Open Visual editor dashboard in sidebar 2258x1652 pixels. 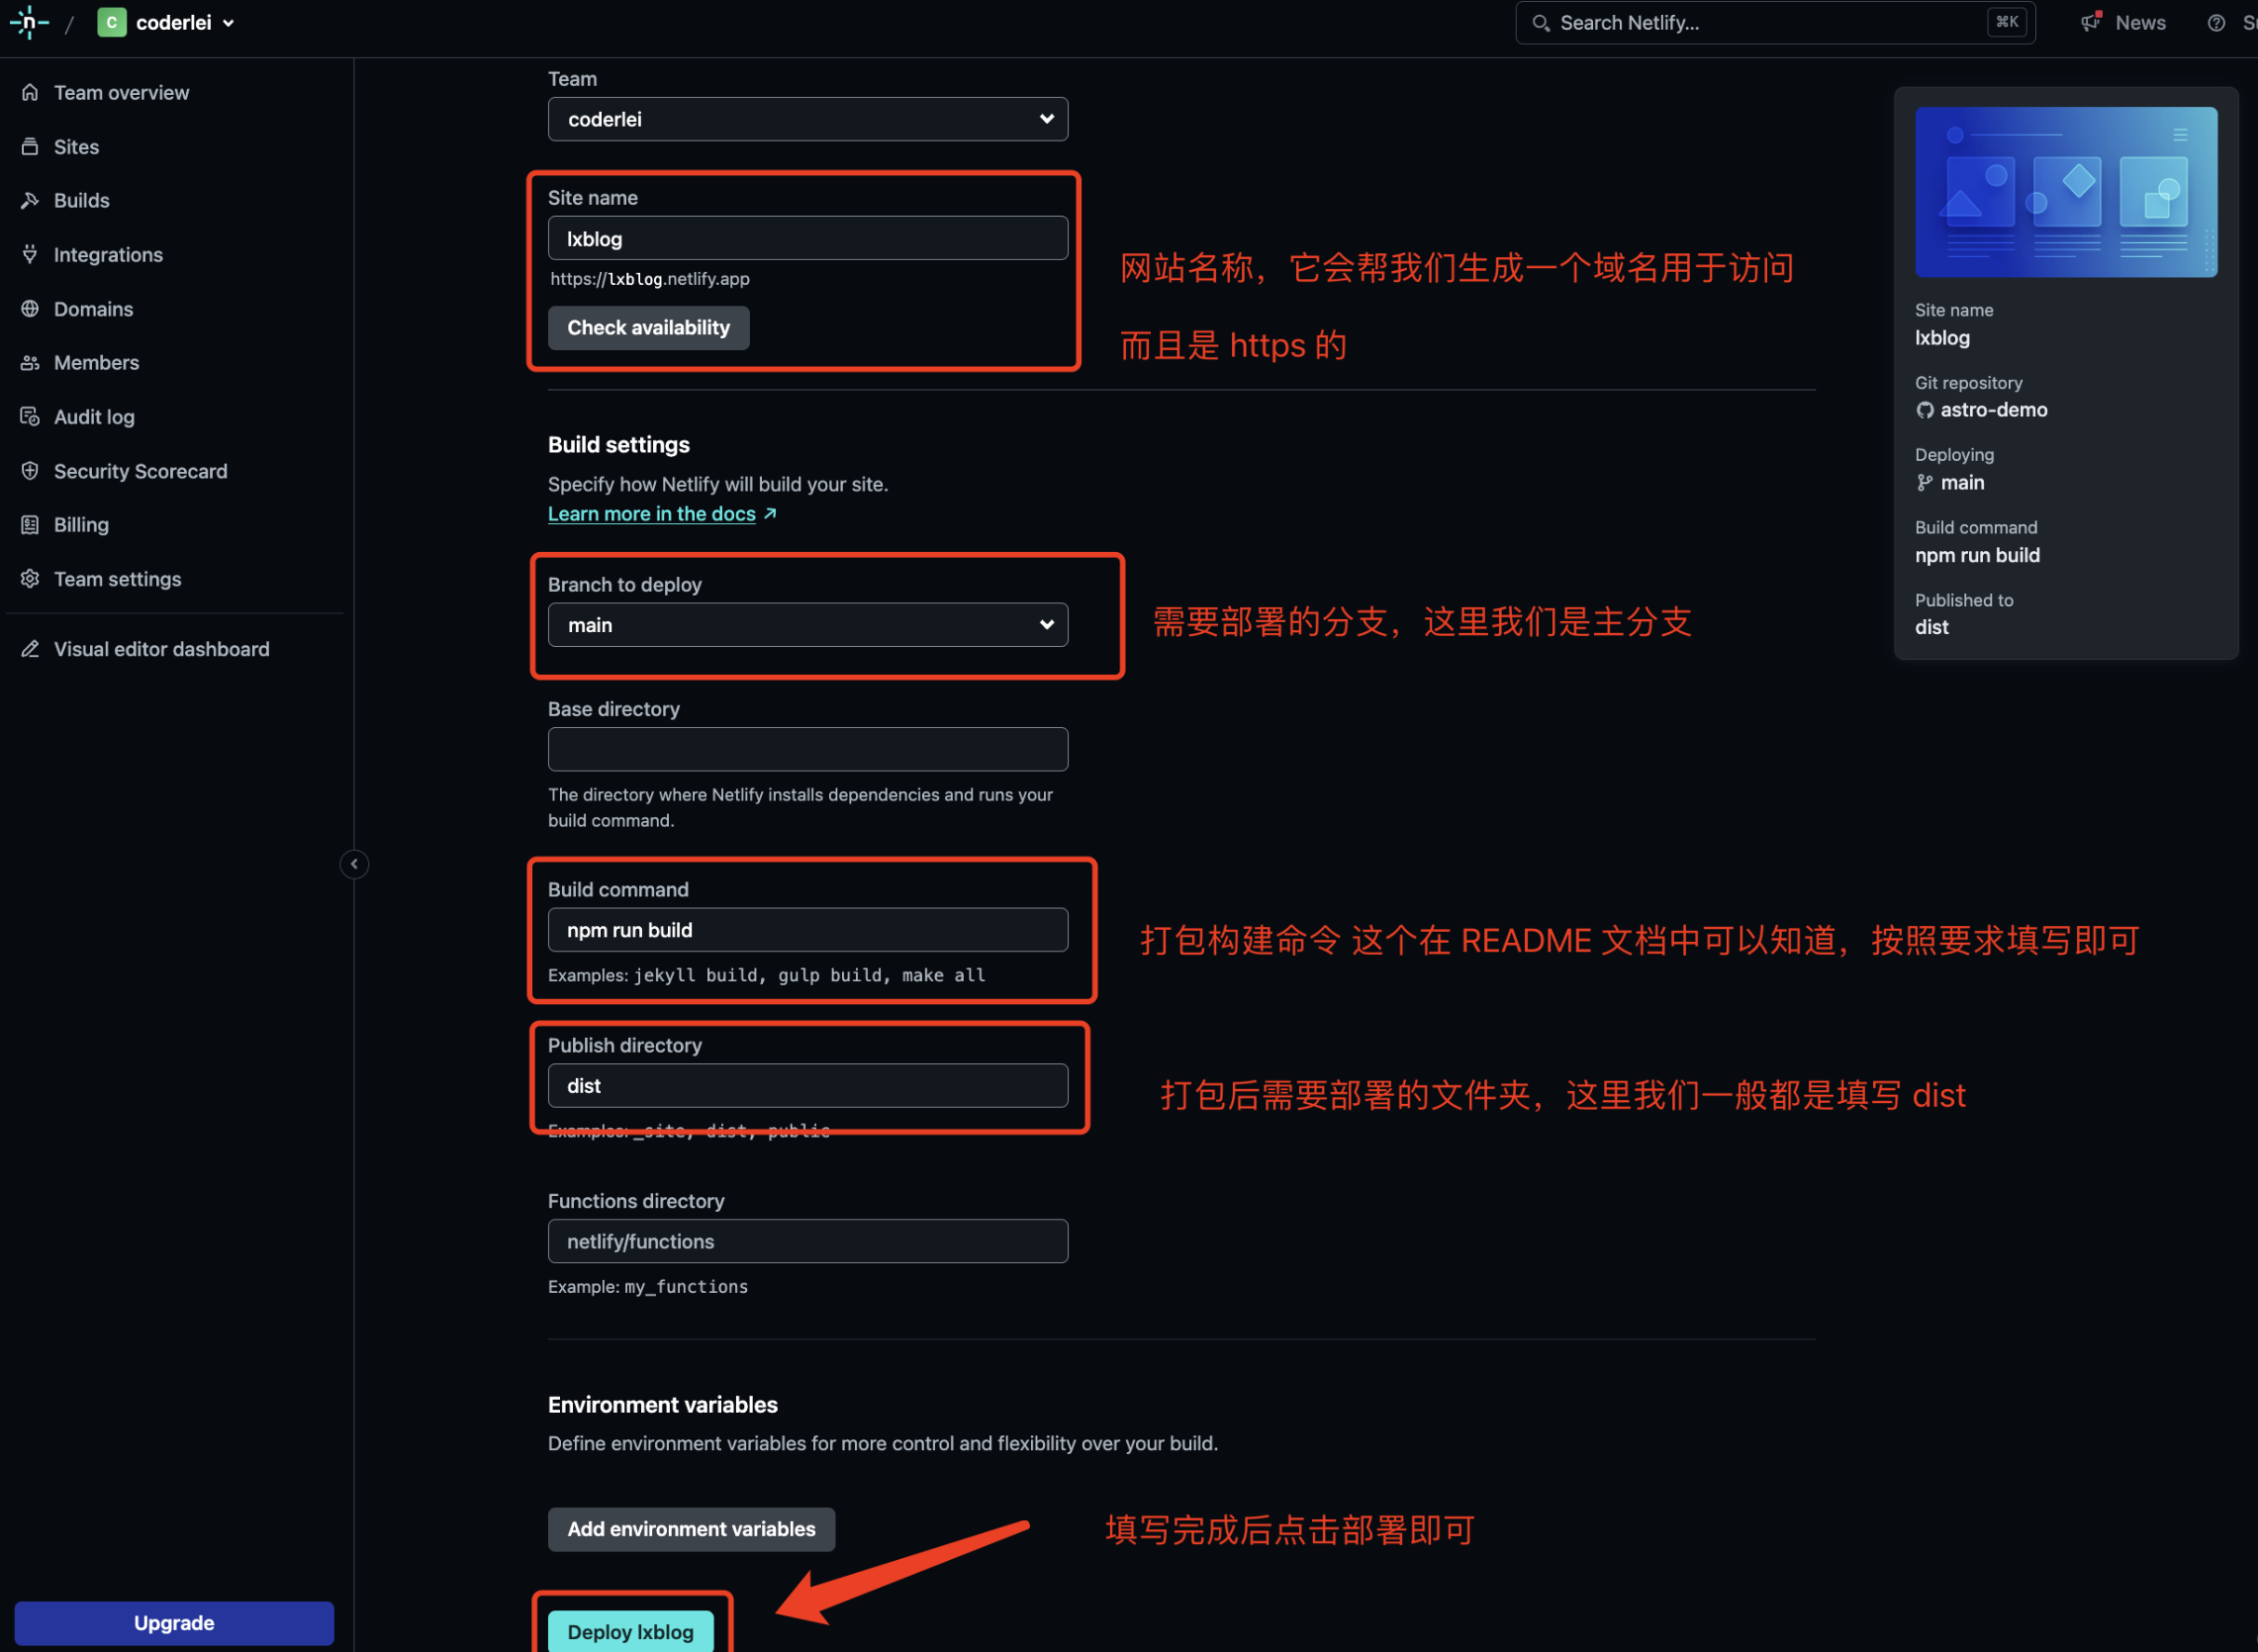coord(161,648)
